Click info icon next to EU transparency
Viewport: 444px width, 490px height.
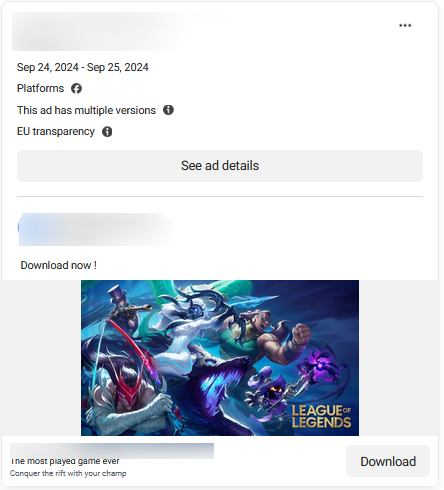(107, 131)
